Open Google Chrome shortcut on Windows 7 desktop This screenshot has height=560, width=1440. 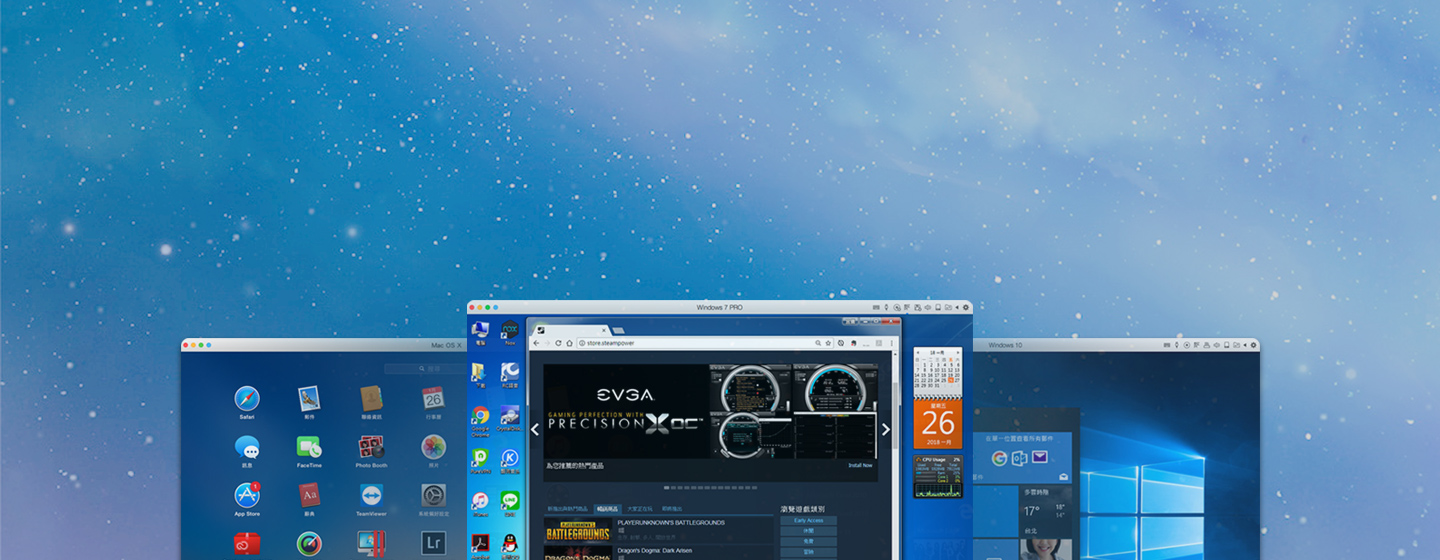click(x=481, y=415)
